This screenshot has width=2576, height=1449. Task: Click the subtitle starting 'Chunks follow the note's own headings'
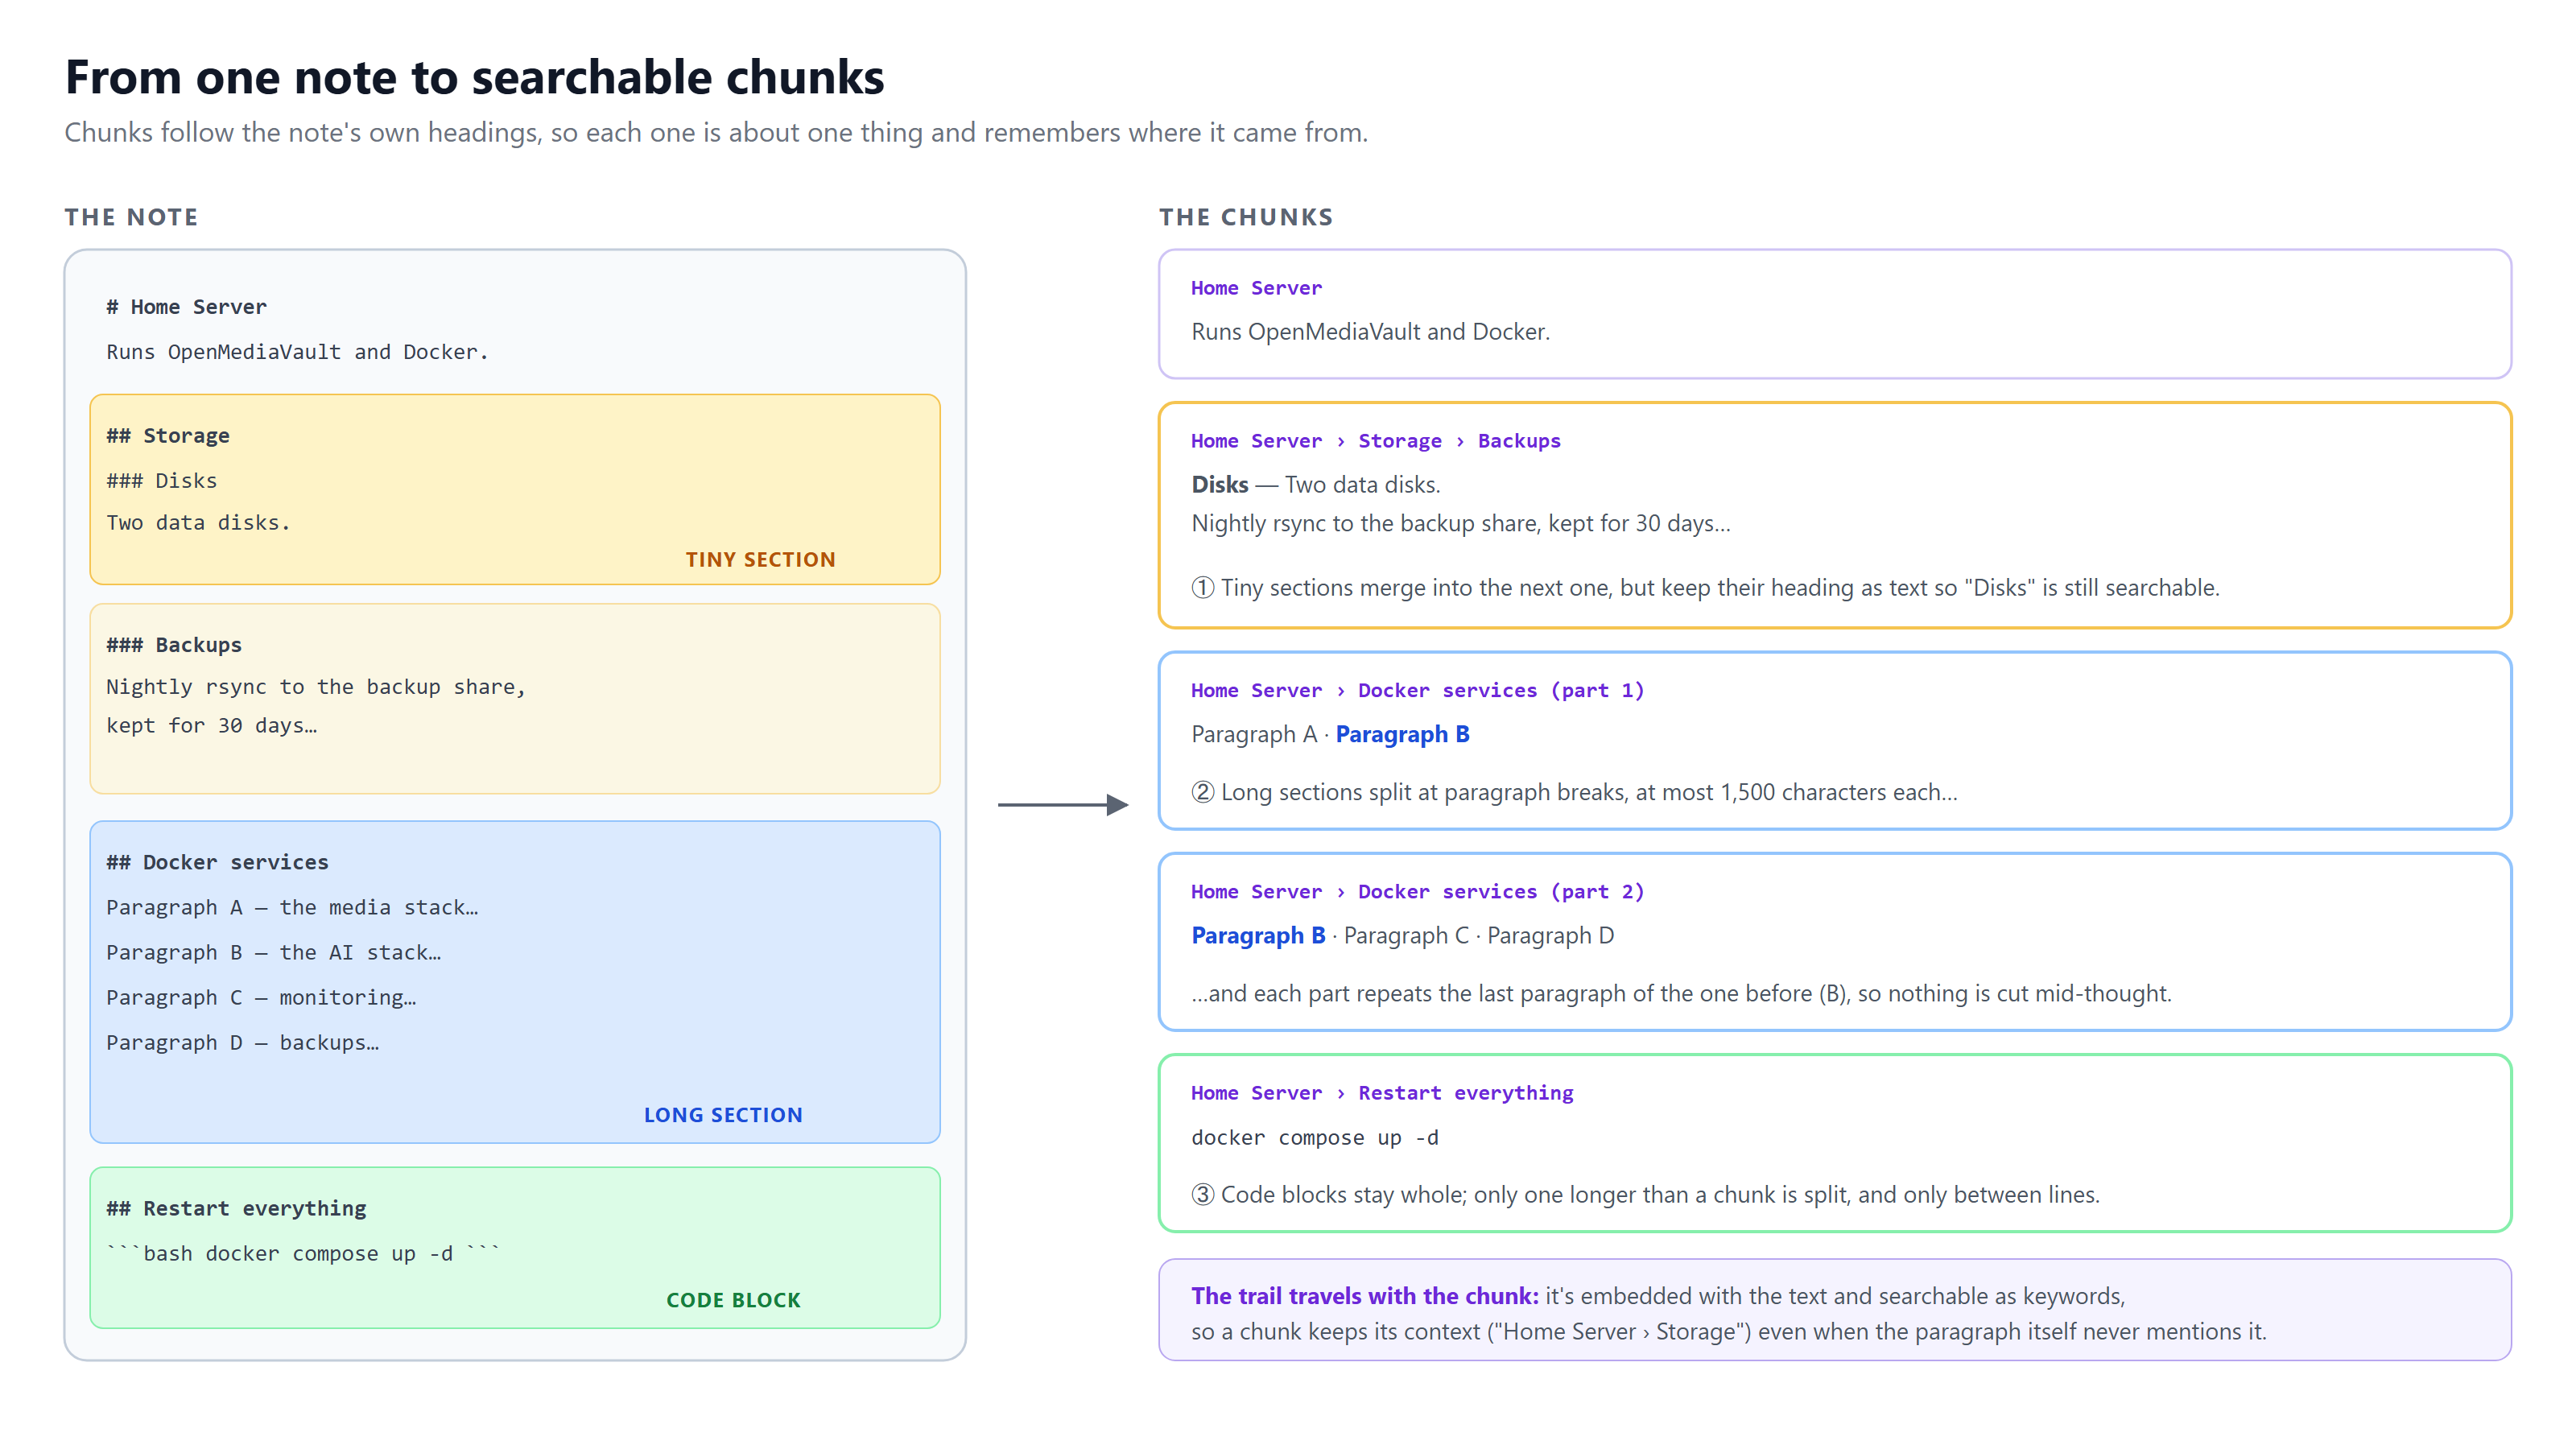coord(715,132)
